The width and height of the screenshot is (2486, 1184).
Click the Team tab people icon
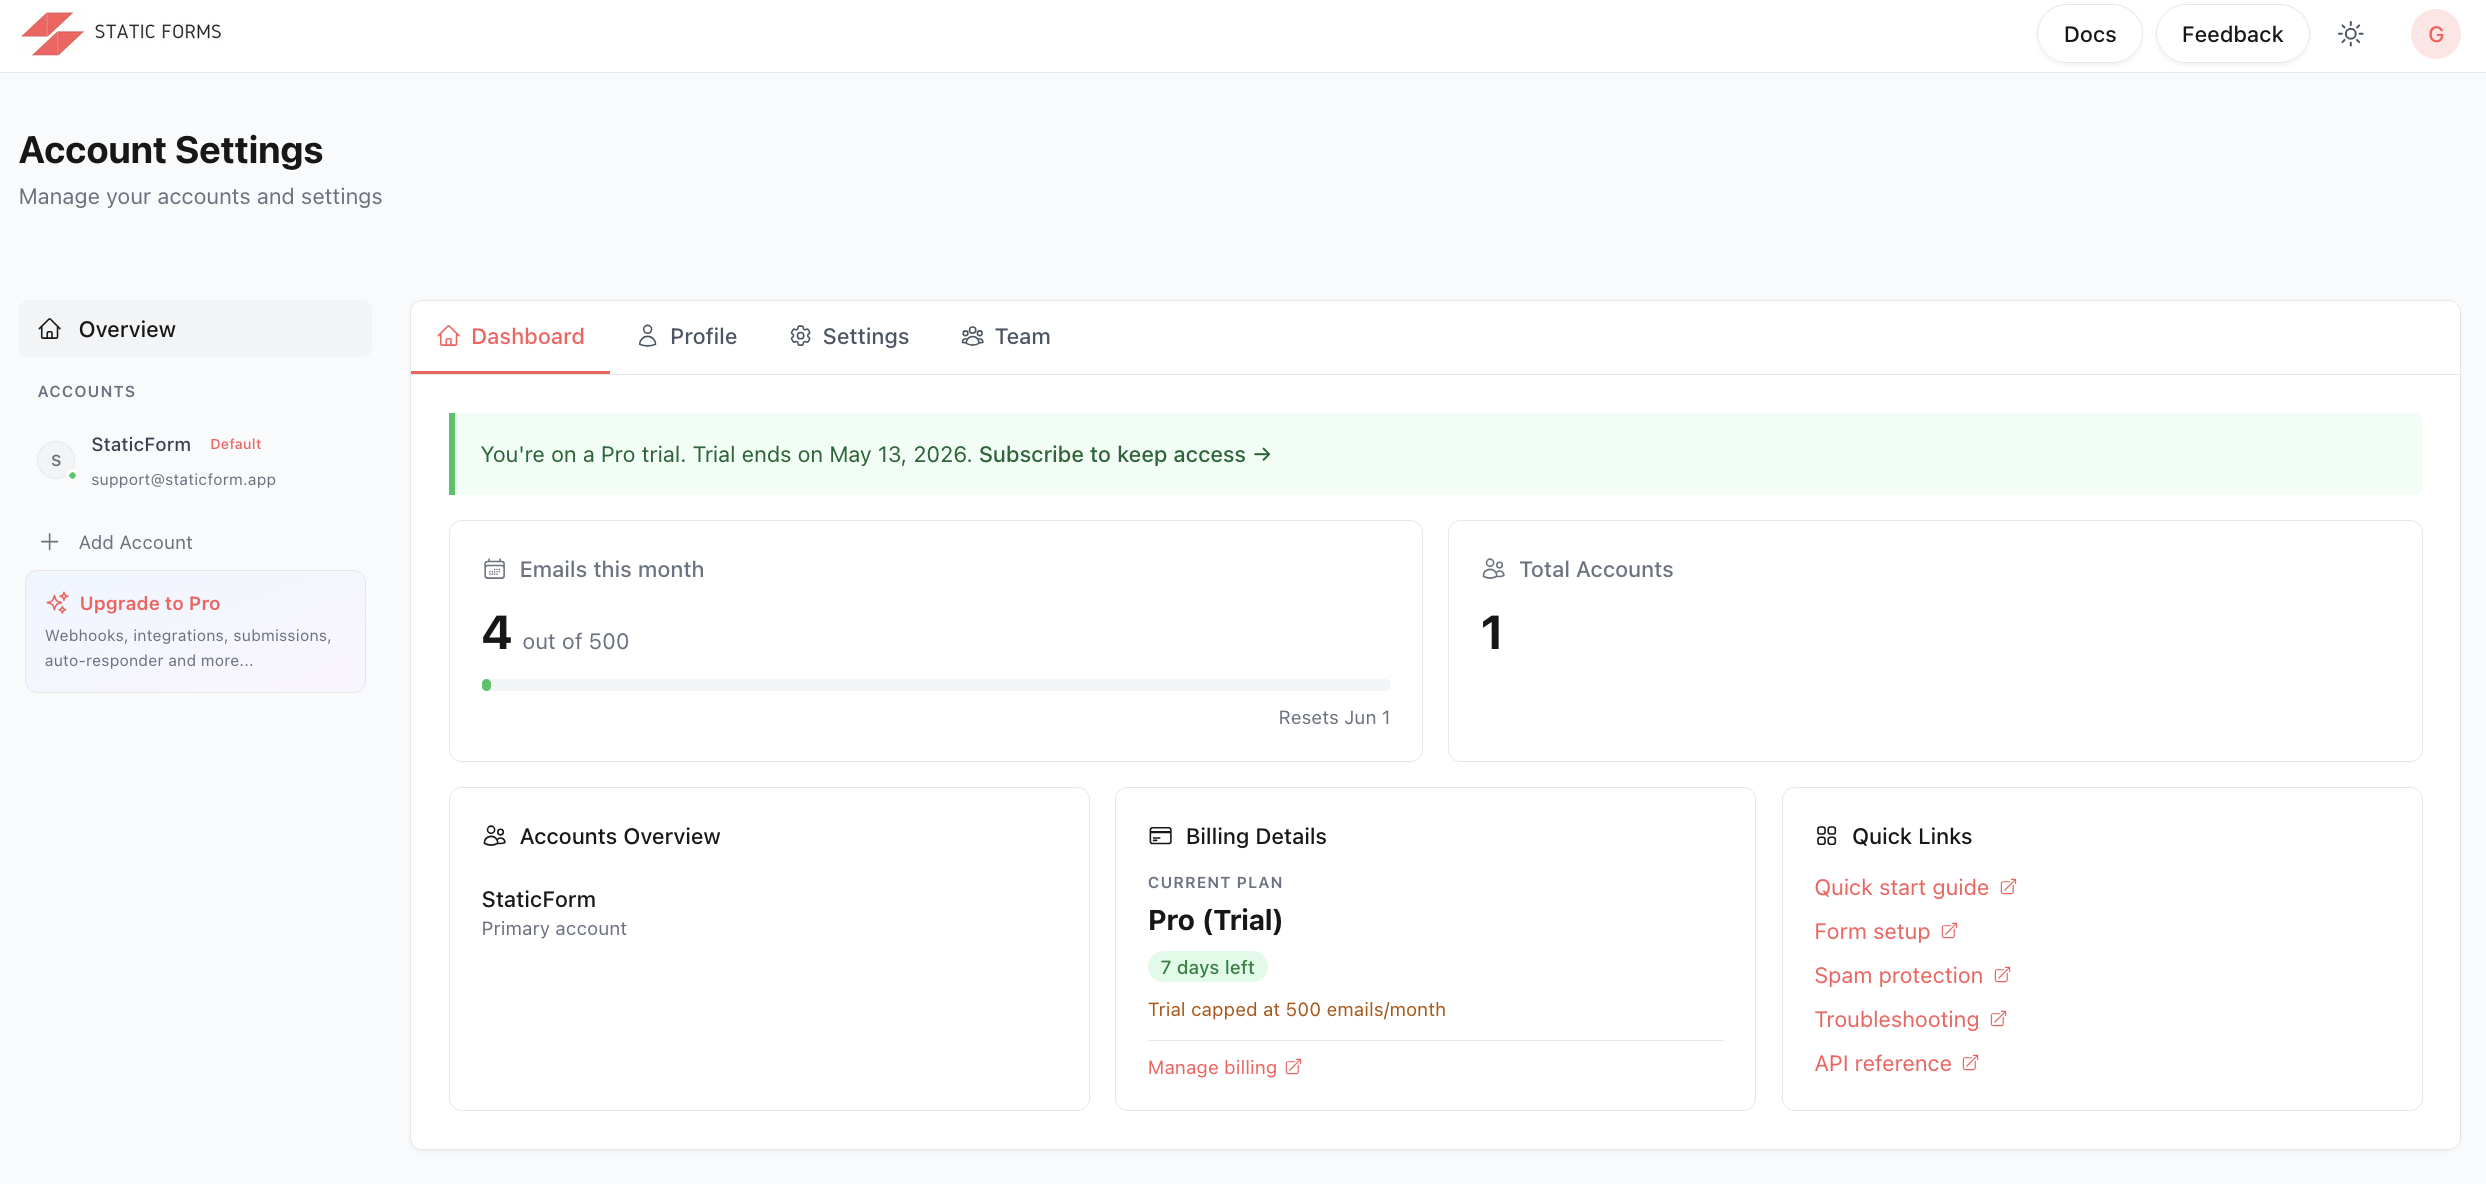[972, 336]
